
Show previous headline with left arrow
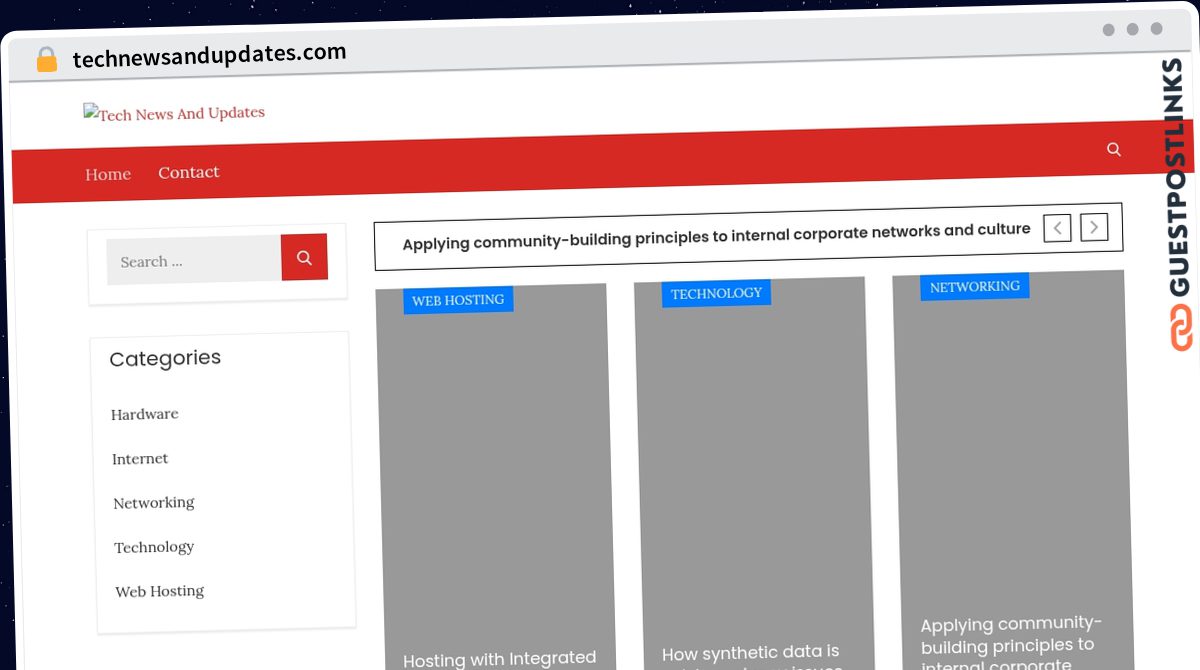pyautogui.click(x=1057, y=228)
